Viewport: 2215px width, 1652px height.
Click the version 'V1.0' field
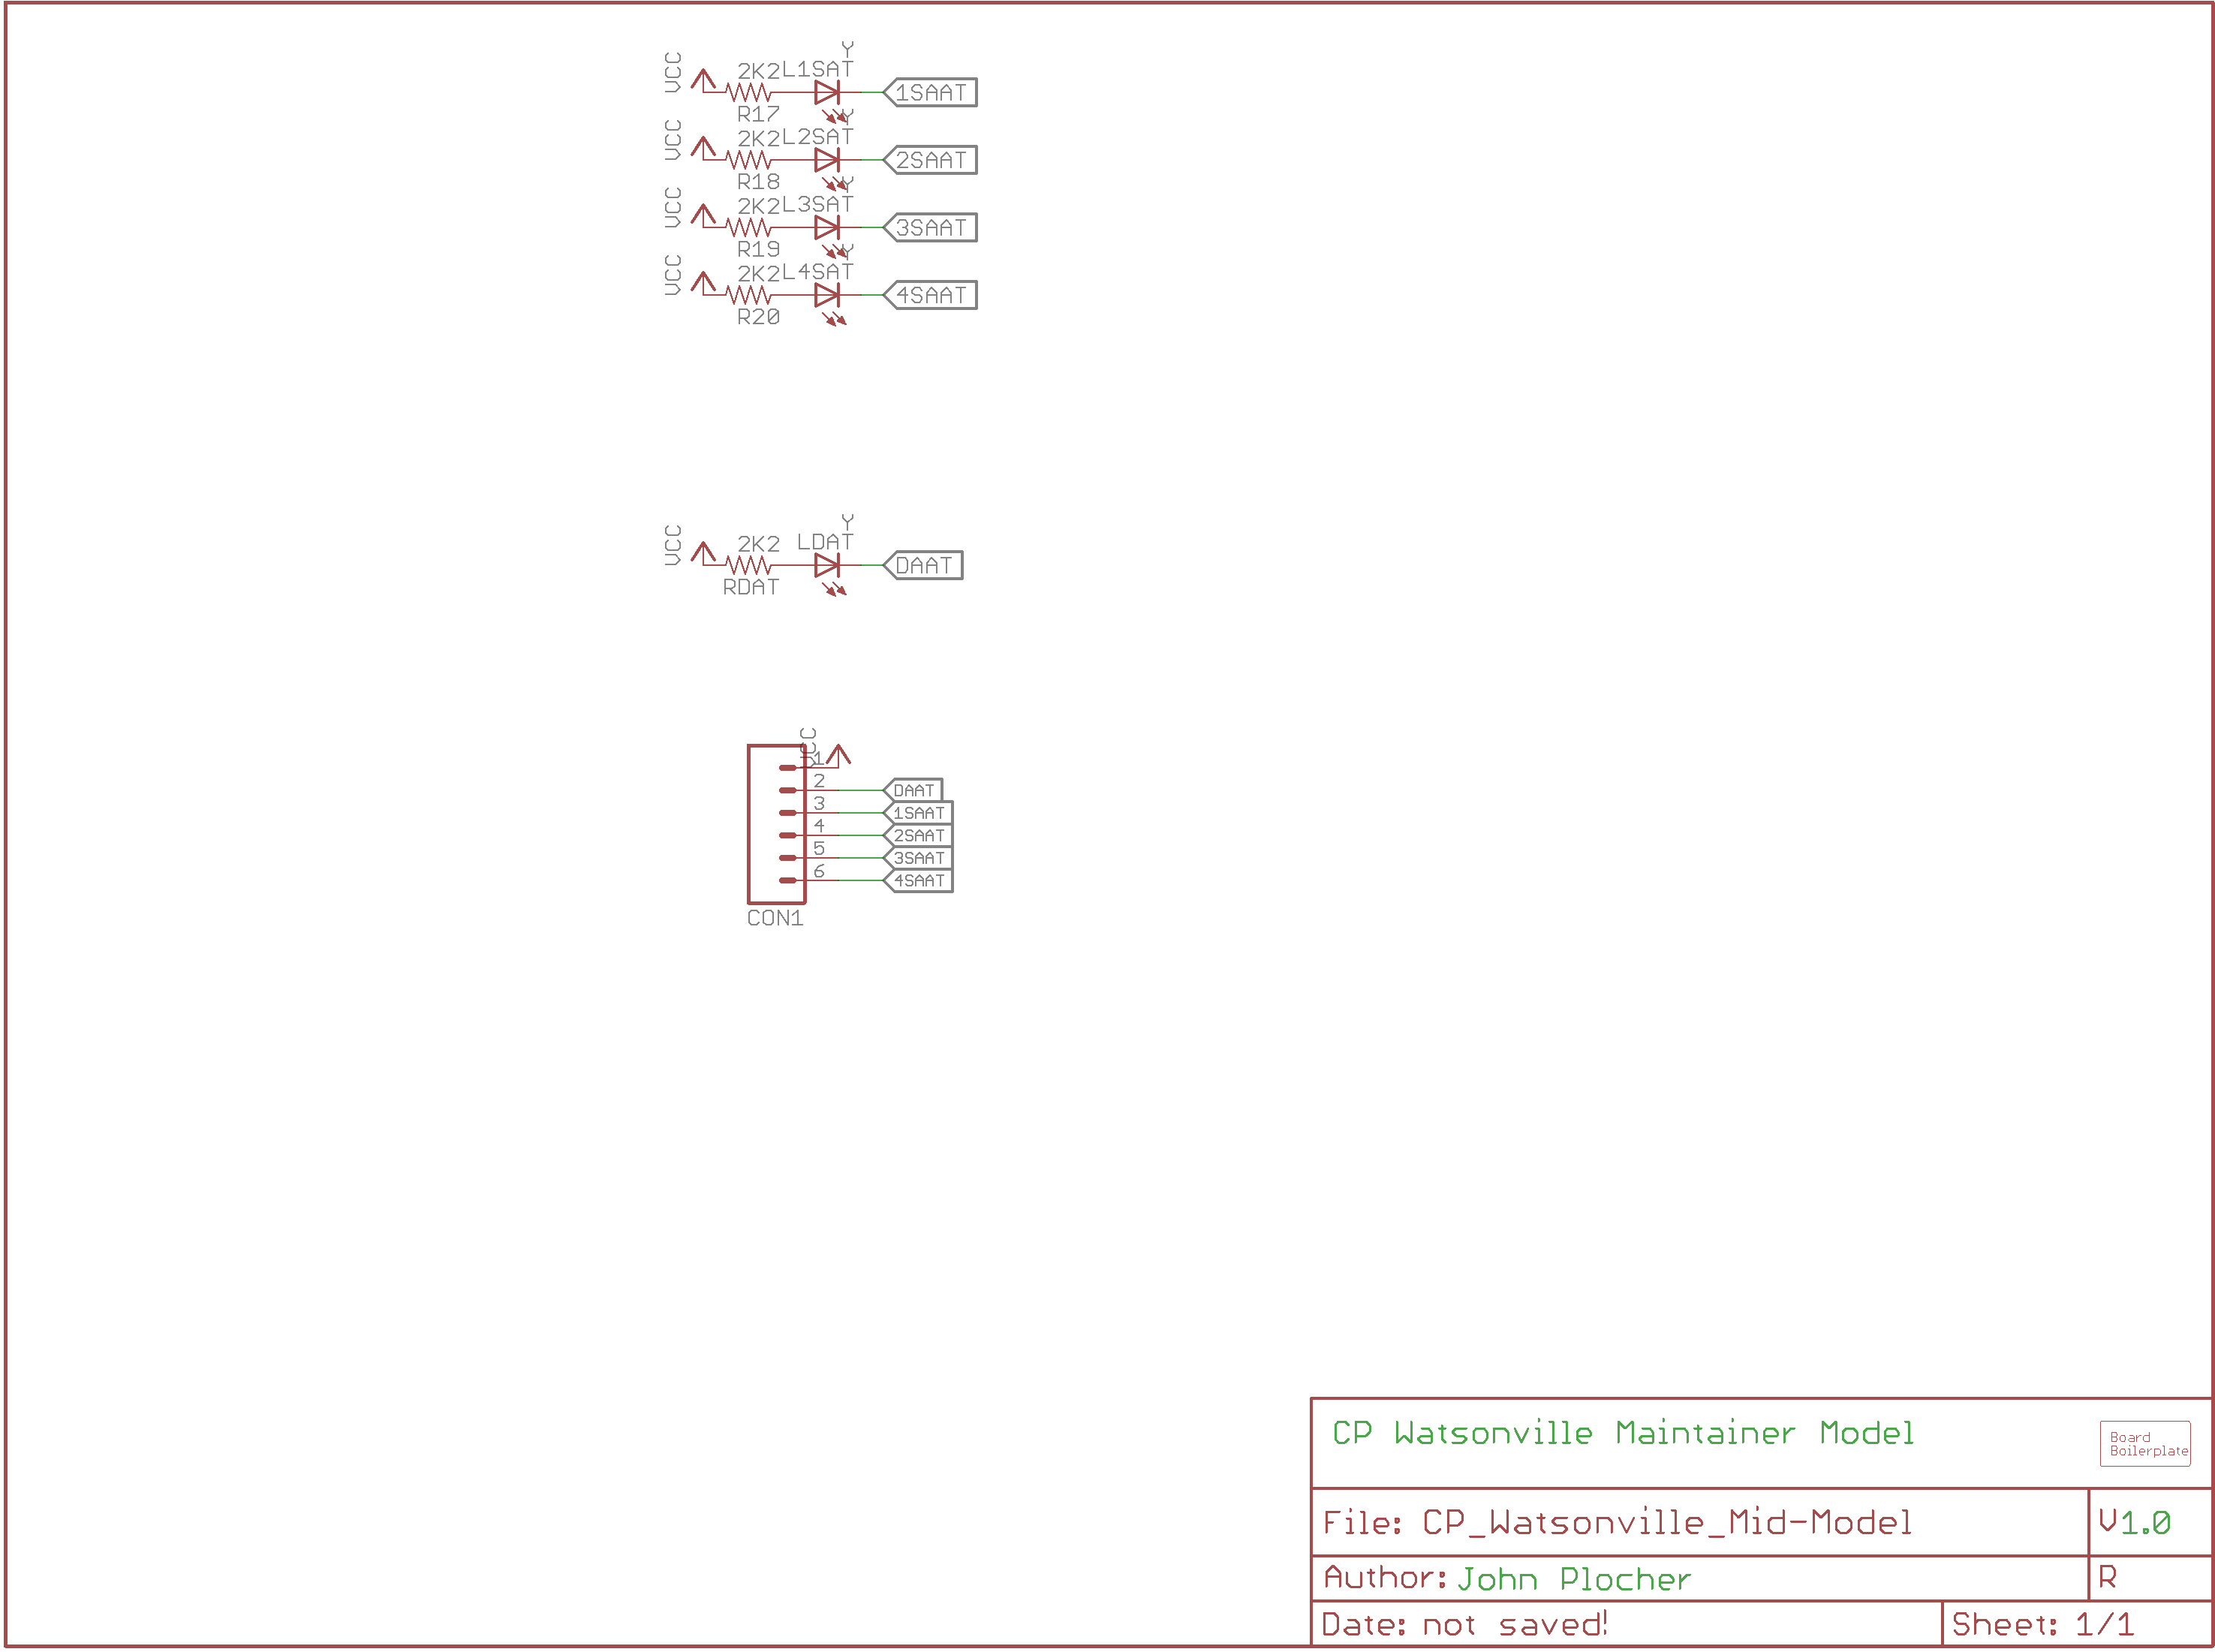pyautogui.click(x=2136, y=1524)
